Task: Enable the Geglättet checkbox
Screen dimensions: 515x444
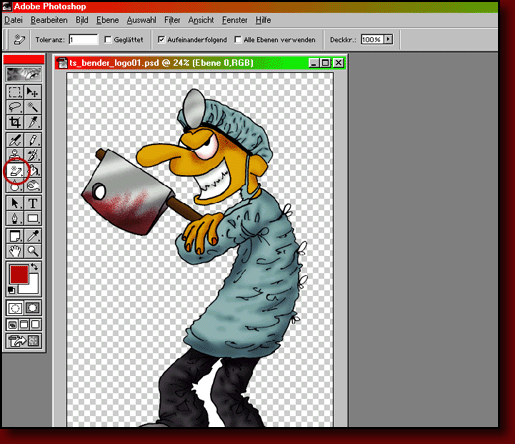Action: 108,40
